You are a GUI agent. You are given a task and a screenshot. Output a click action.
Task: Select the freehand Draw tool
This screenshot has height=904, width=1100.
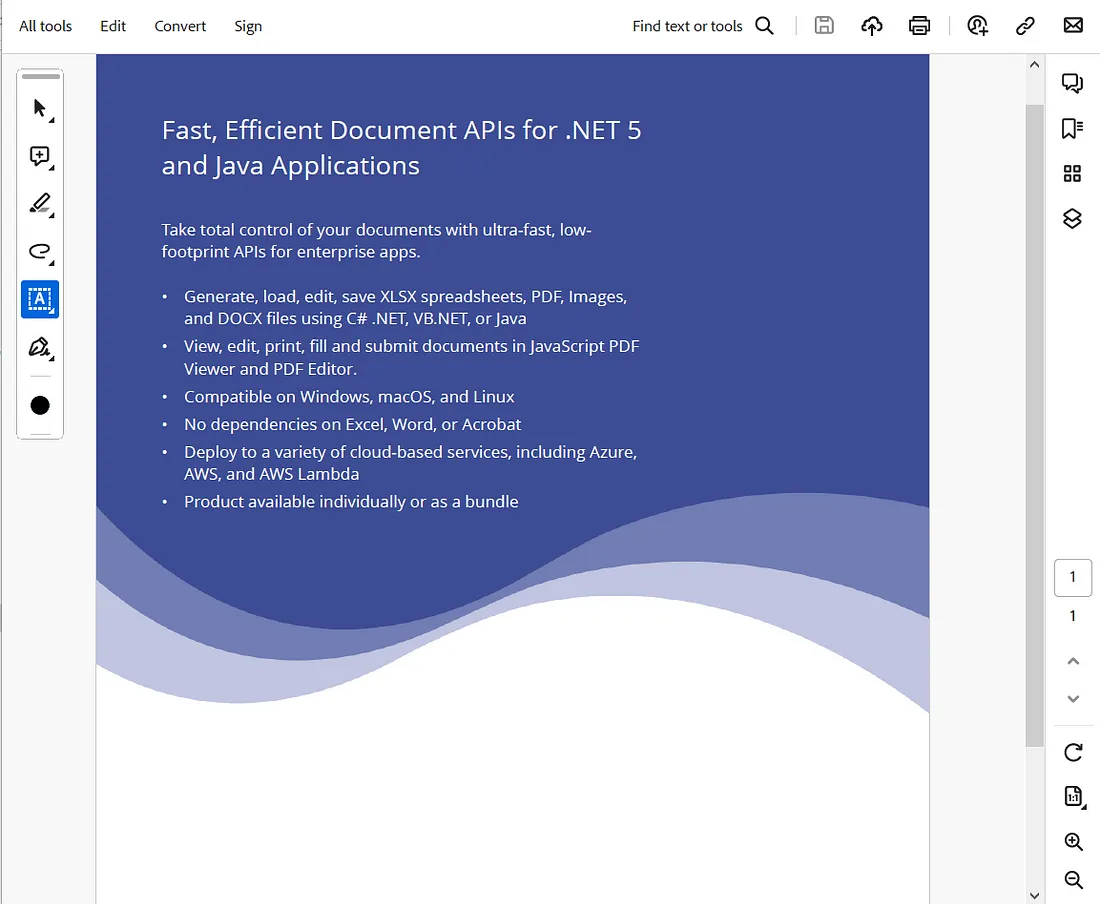click(x=40, y=252)
